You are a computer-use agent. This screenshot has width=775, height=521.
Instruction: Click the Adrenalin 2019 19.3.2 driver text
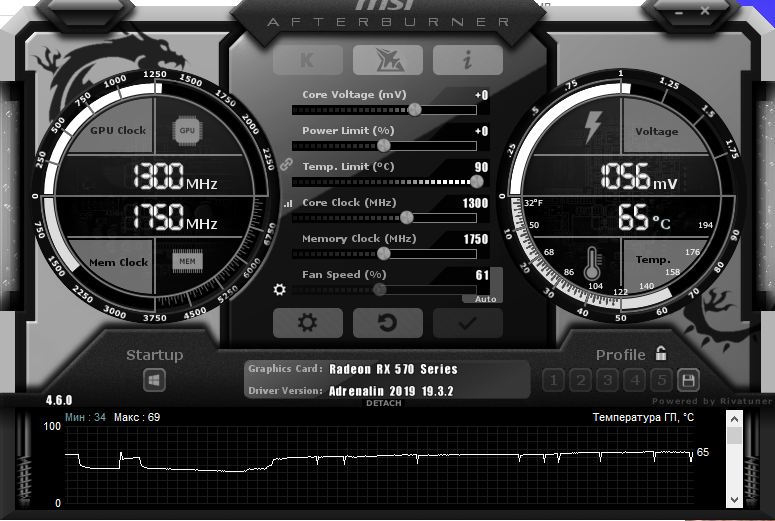(x=391, y=391)
